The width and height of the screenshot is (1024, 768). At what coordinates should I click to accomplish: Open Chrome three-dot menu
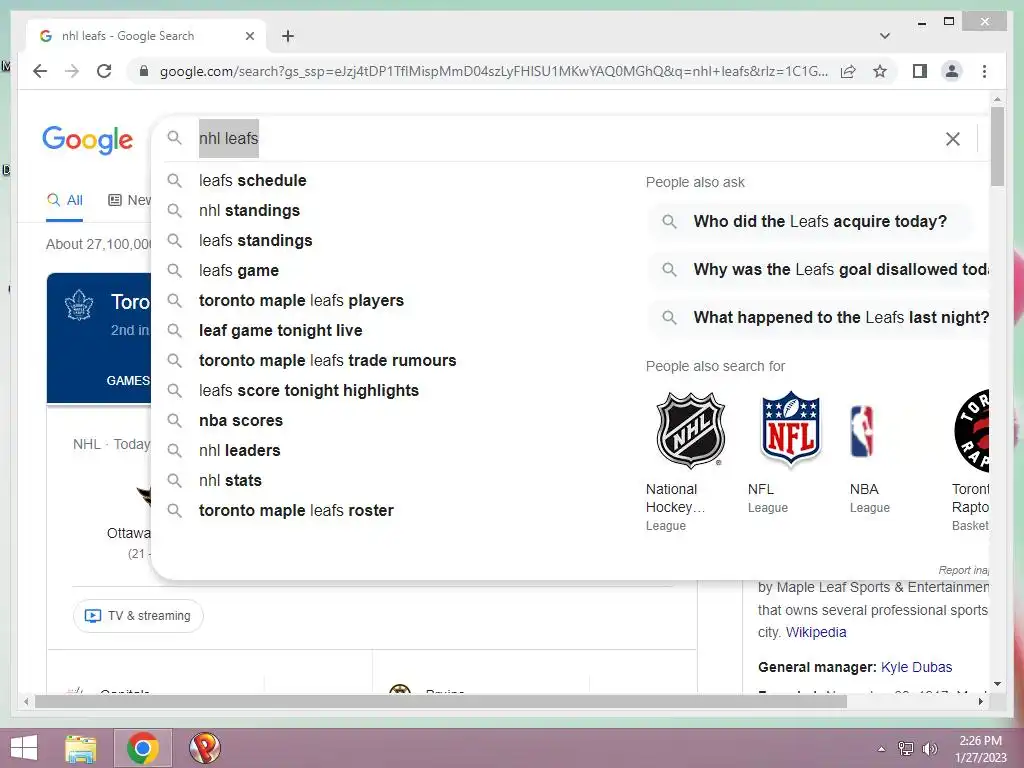[984, 71]
